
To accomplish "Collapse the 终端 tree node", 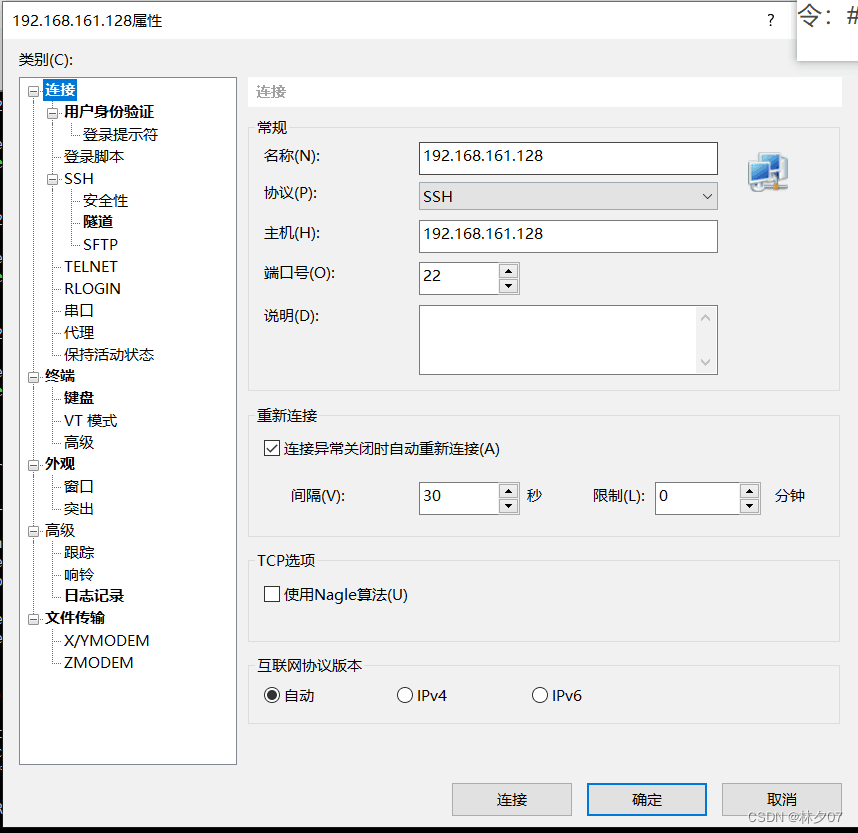I will pyautogui.click(x=34, y=377).
